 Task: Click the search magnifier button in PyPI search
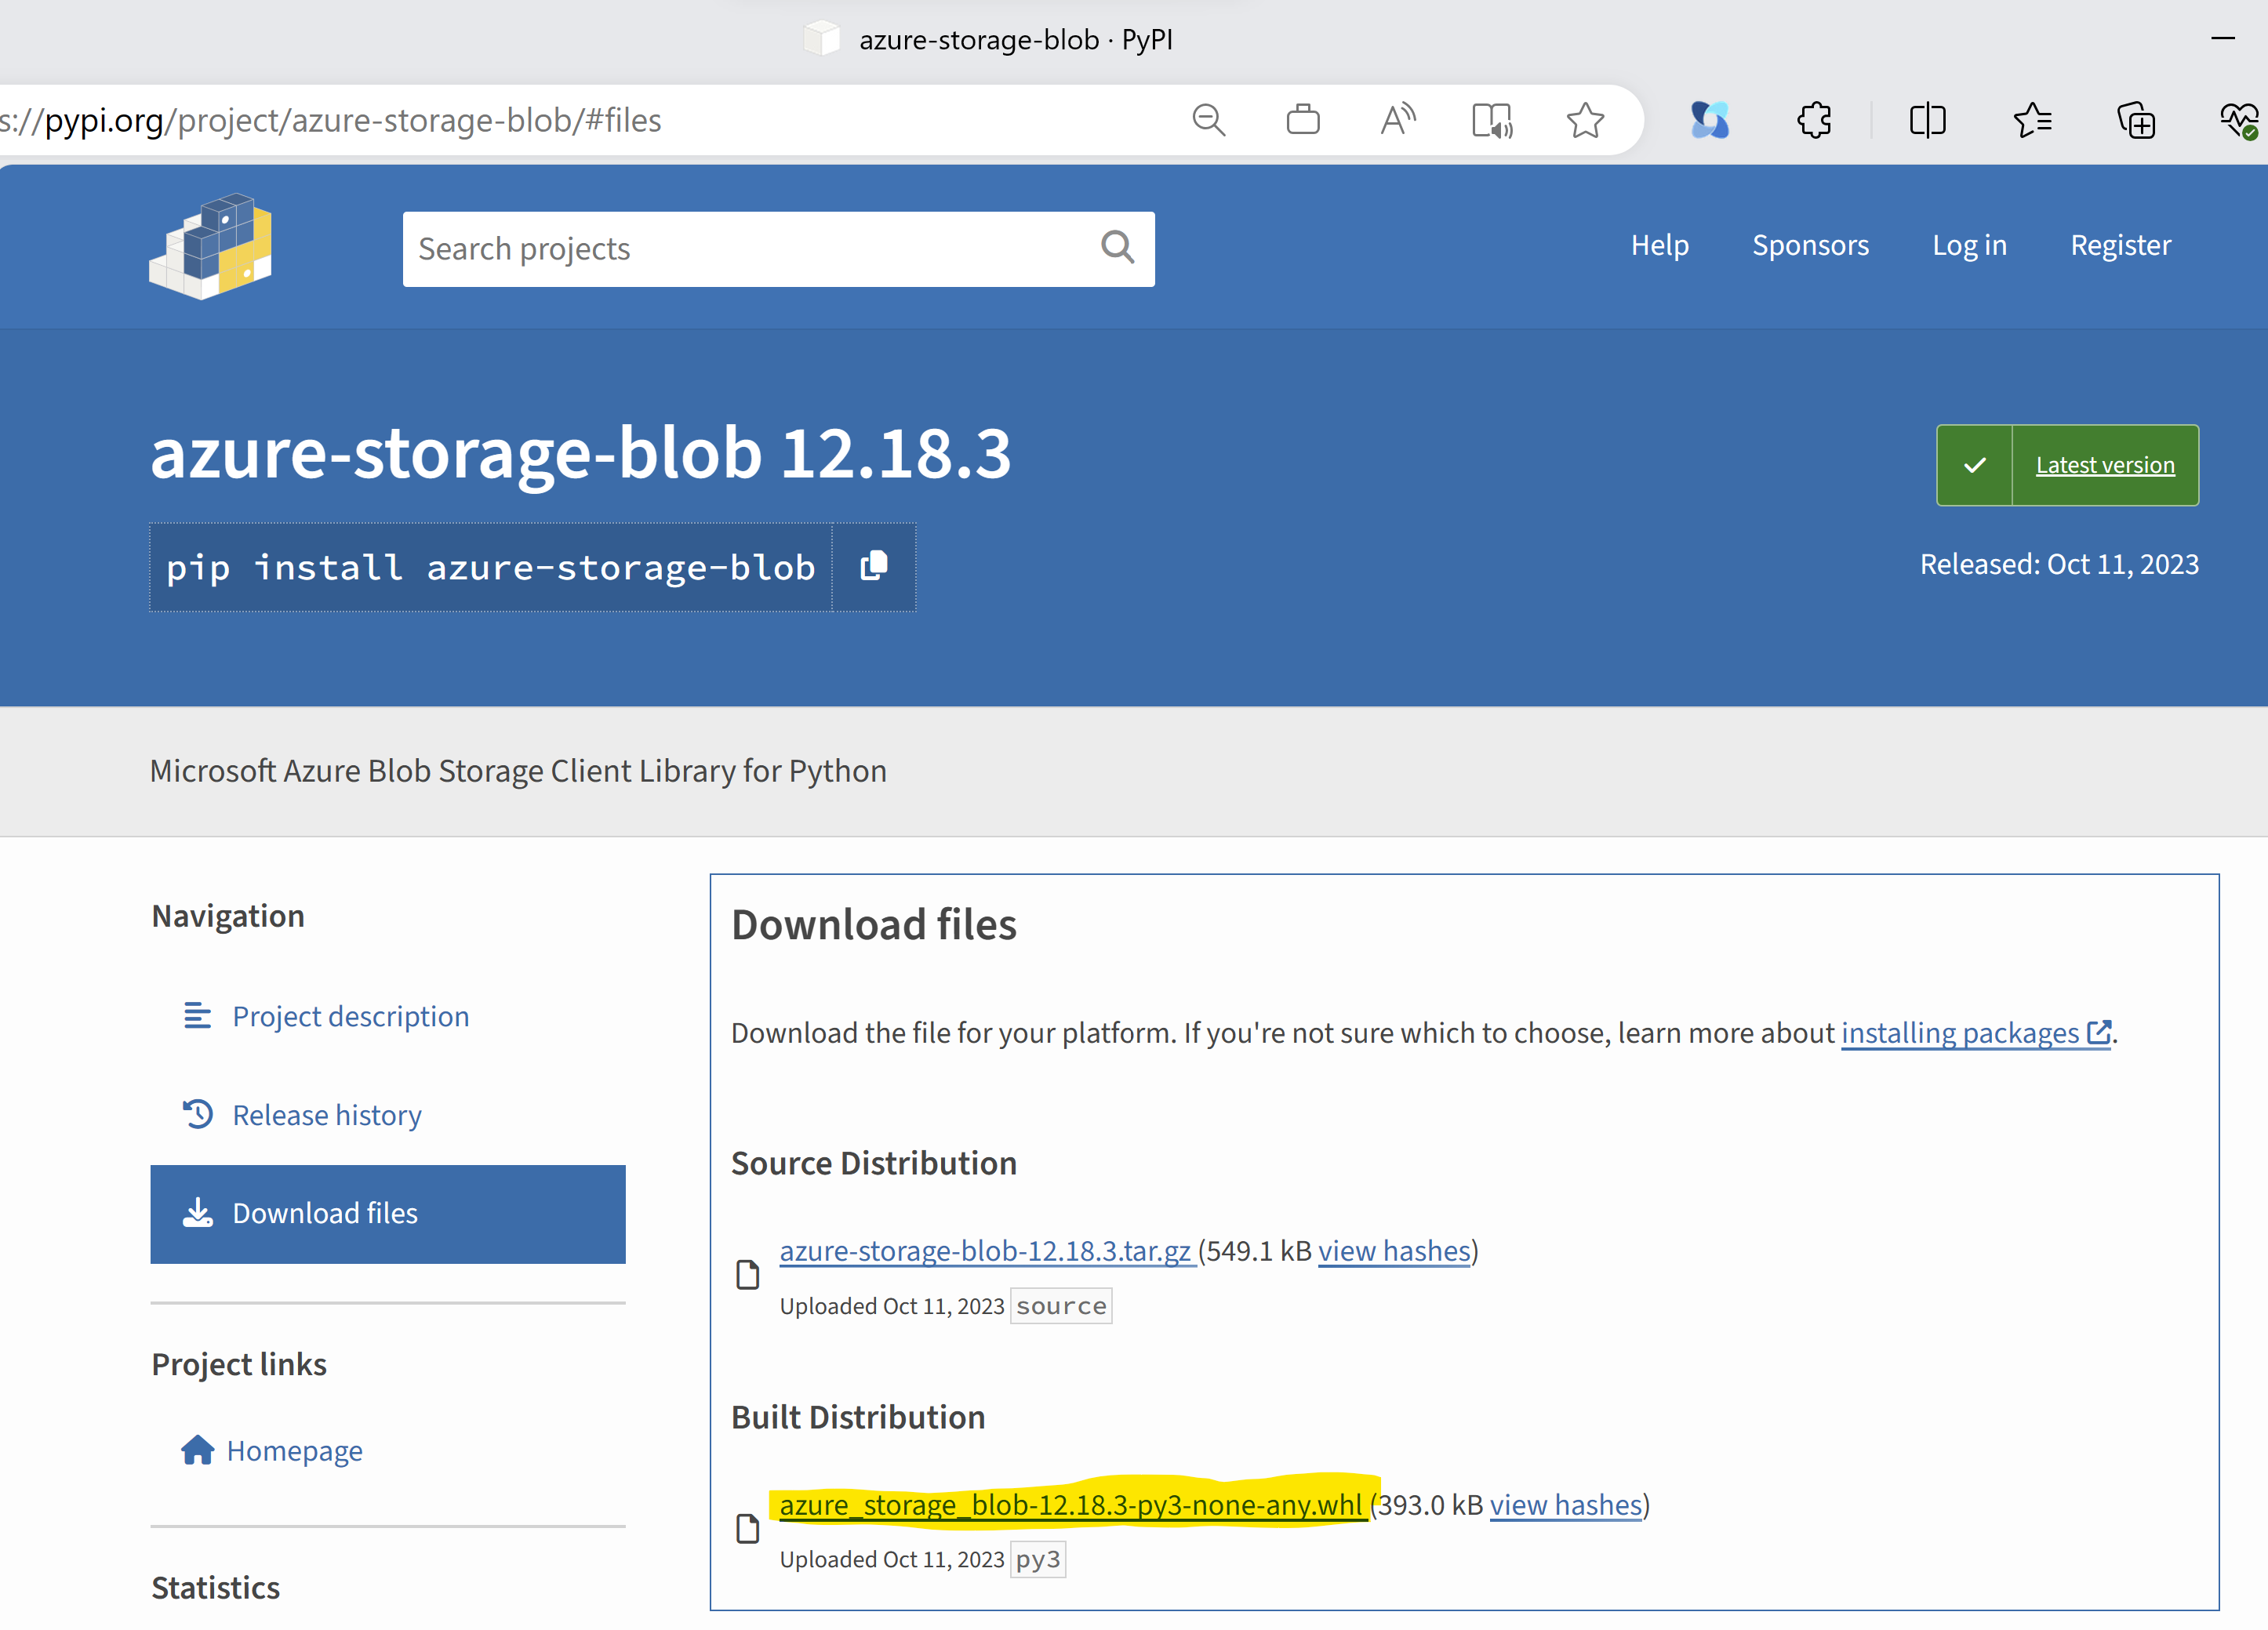[1118, 247]
